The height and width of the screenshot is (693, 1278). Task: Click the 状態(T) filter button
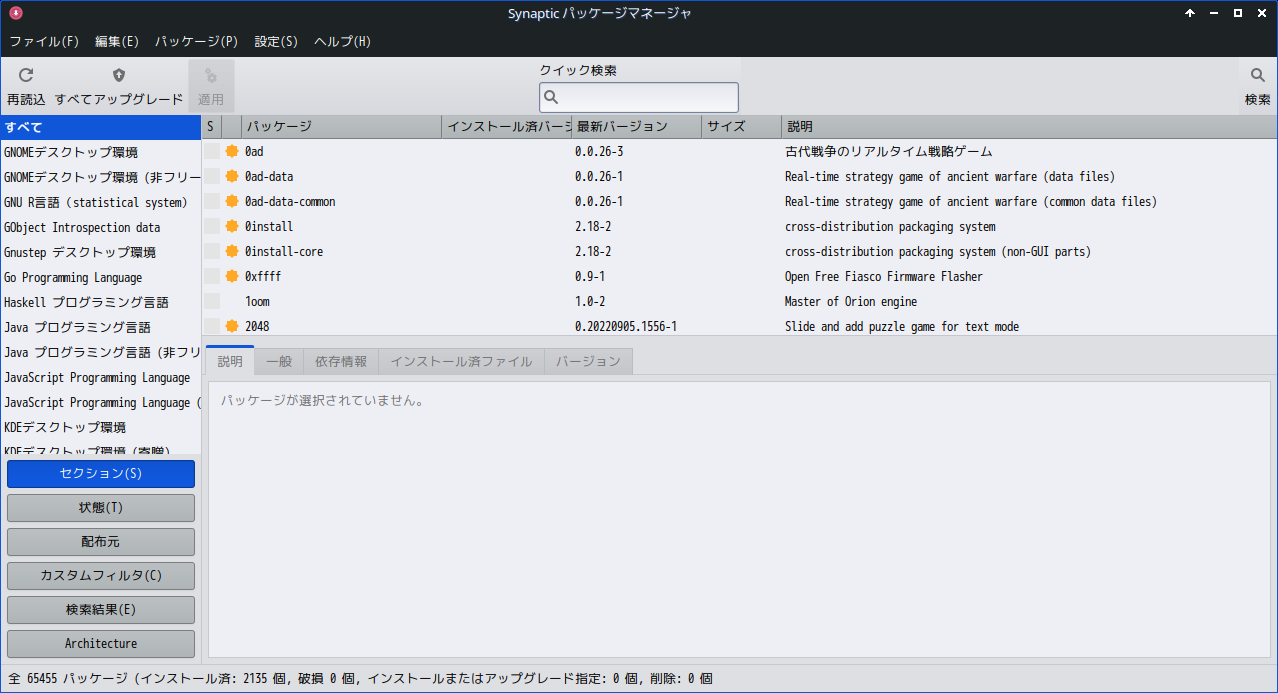pyautogui.click(x=101, y=508)
